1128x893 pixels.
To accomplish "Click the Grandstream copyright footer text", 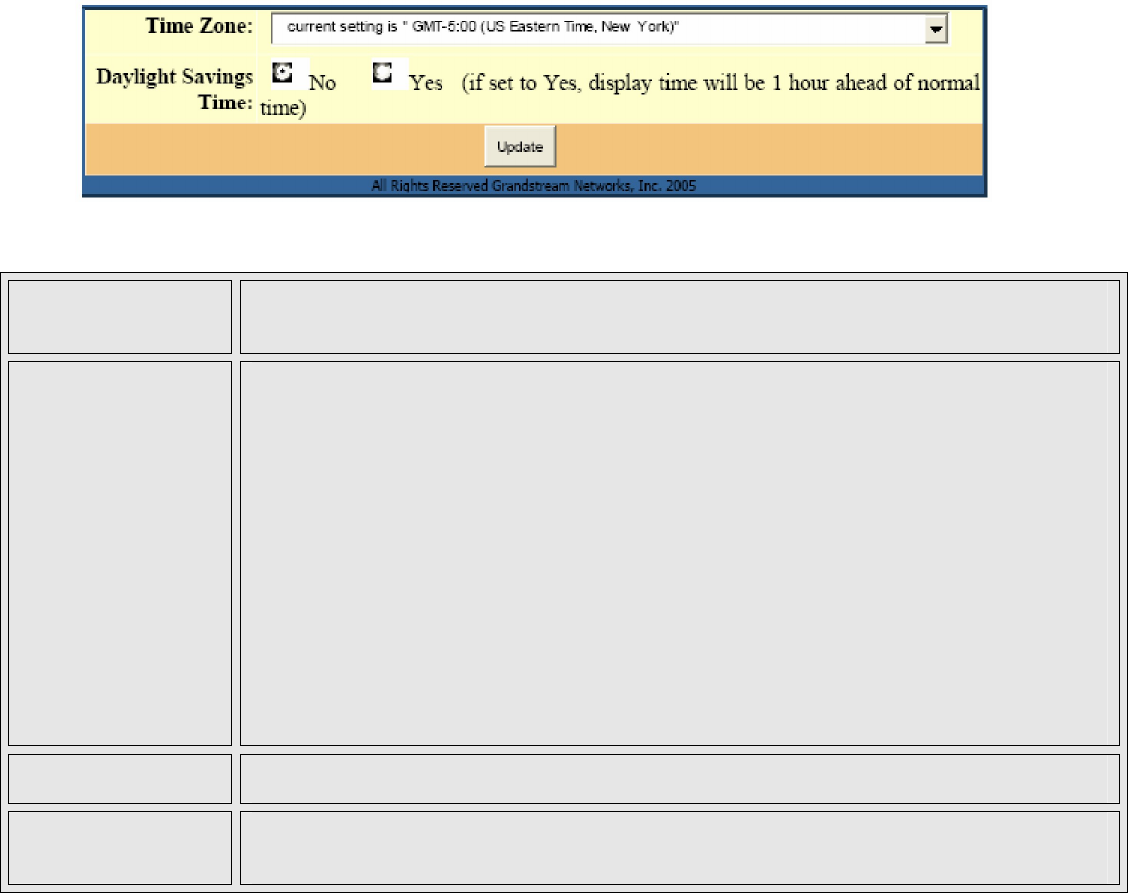I will point(534,186).
